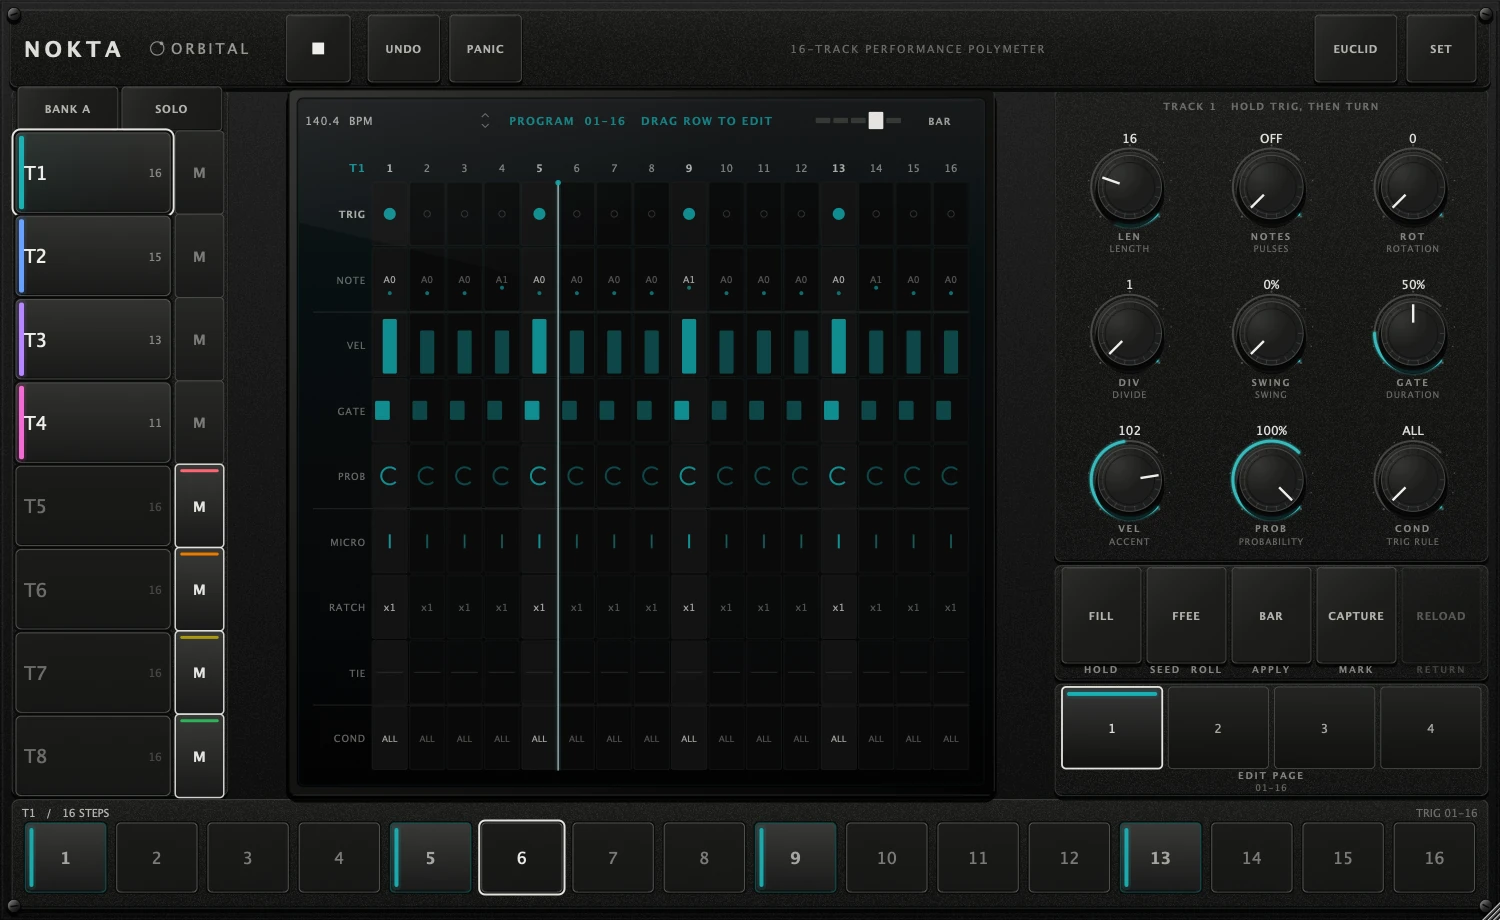This screenshot has width=1500, height=920.
Task: Click the PROB arc icon on step 9
Action: pyautogui.click(x=689, y=476)
